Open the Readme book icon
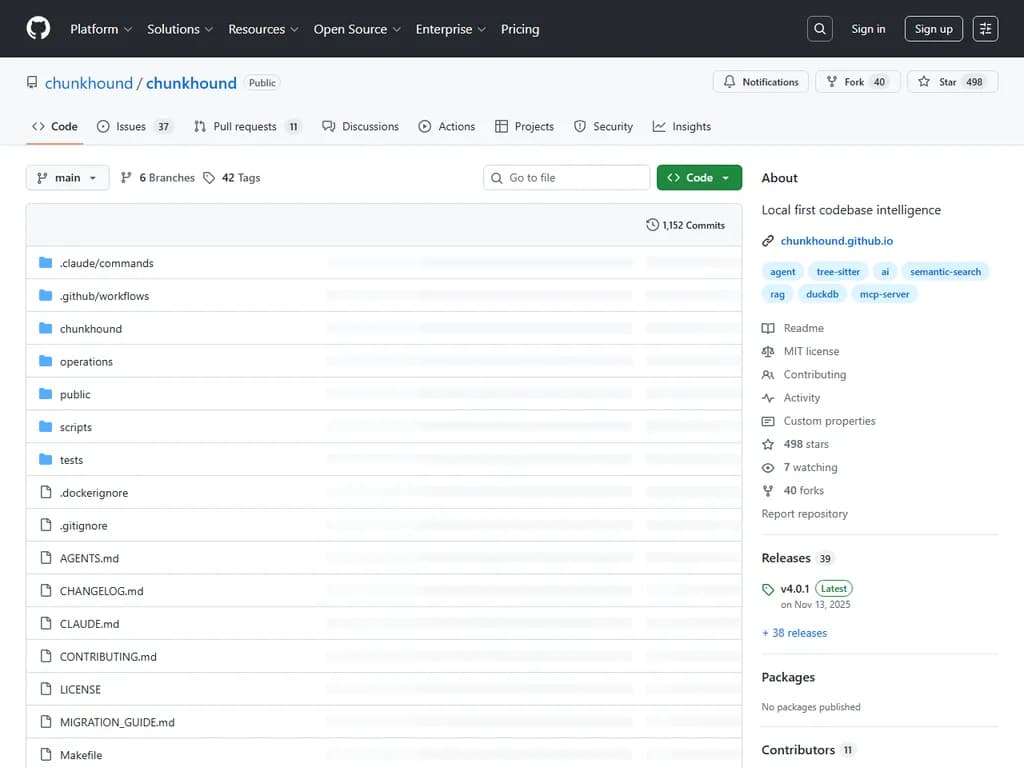1024x768 pixels. coord(767,328)
